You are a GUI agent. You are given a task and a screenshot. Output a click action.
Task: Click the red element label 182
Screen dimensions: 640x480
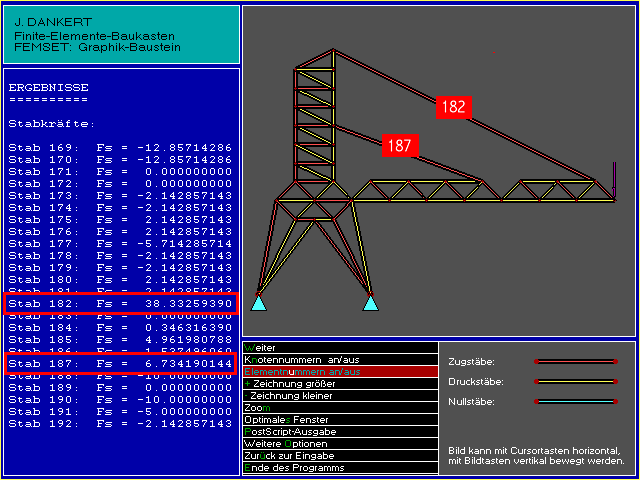(452, 107)
